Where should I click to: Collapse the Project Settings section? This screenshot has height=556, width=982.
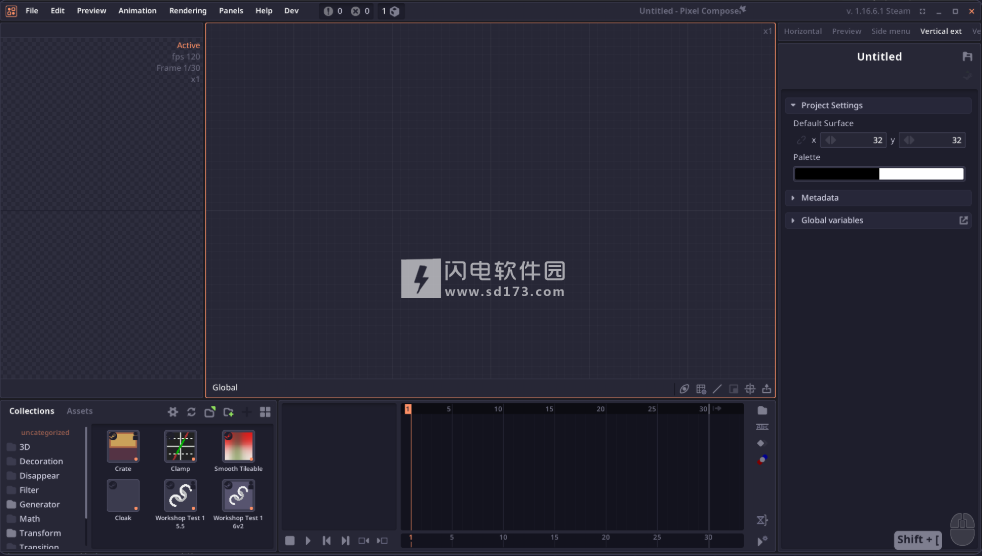[878, 105]
